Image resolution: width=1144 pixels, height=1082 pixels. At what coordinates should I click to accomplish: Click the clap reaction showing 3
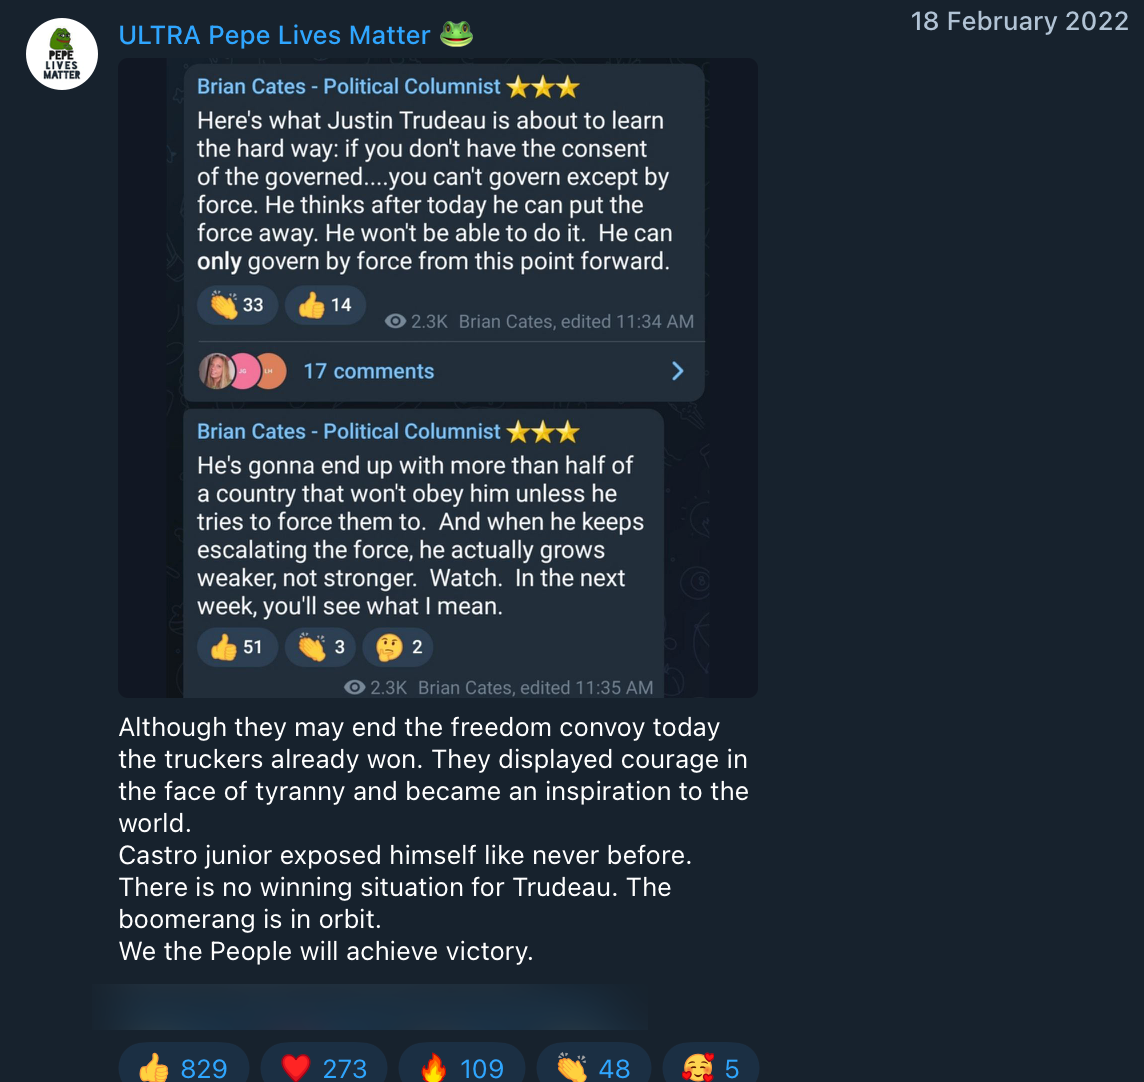(x=320, y=647)
